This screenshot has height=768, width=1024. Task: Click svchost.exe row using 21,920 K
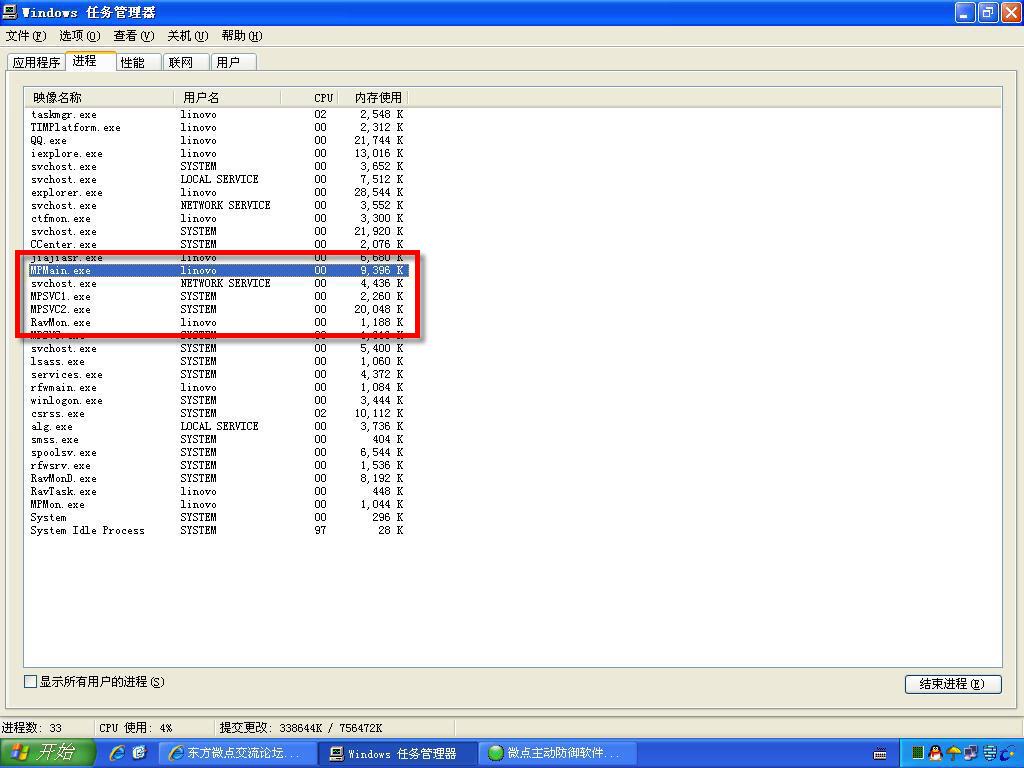click(x=217, y=232)
